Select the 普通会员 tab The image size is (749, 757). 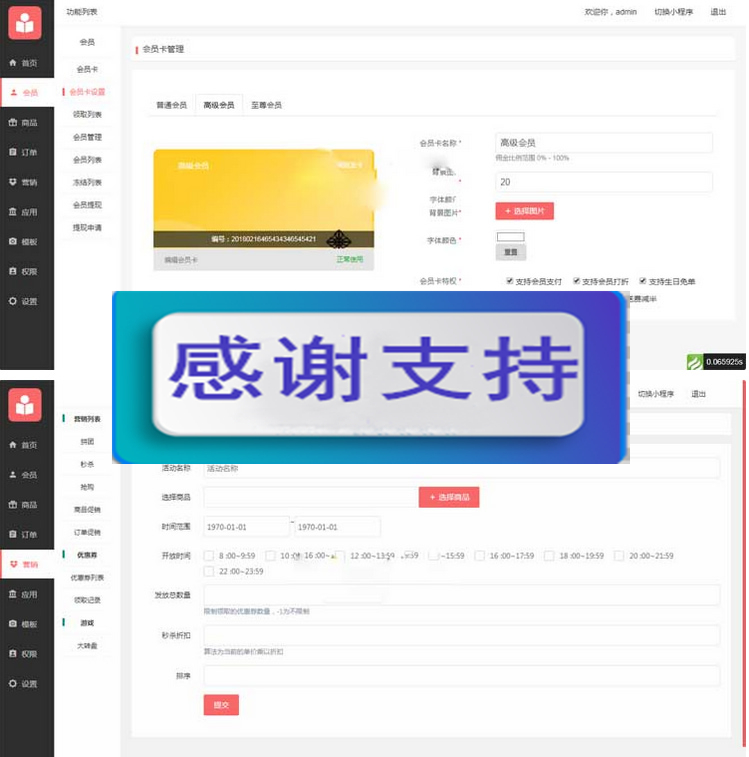[171, 105]
